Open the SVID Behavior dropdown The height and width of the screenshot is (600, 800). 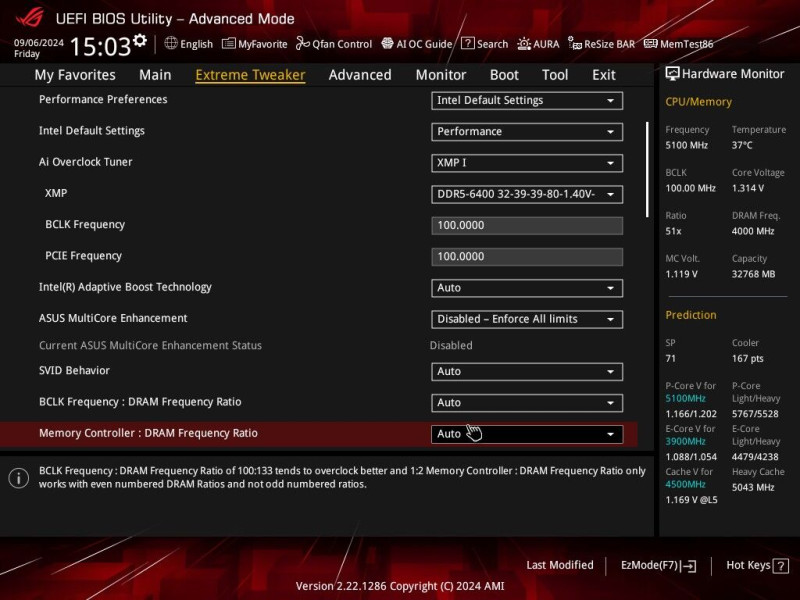(x=527, y=371)
